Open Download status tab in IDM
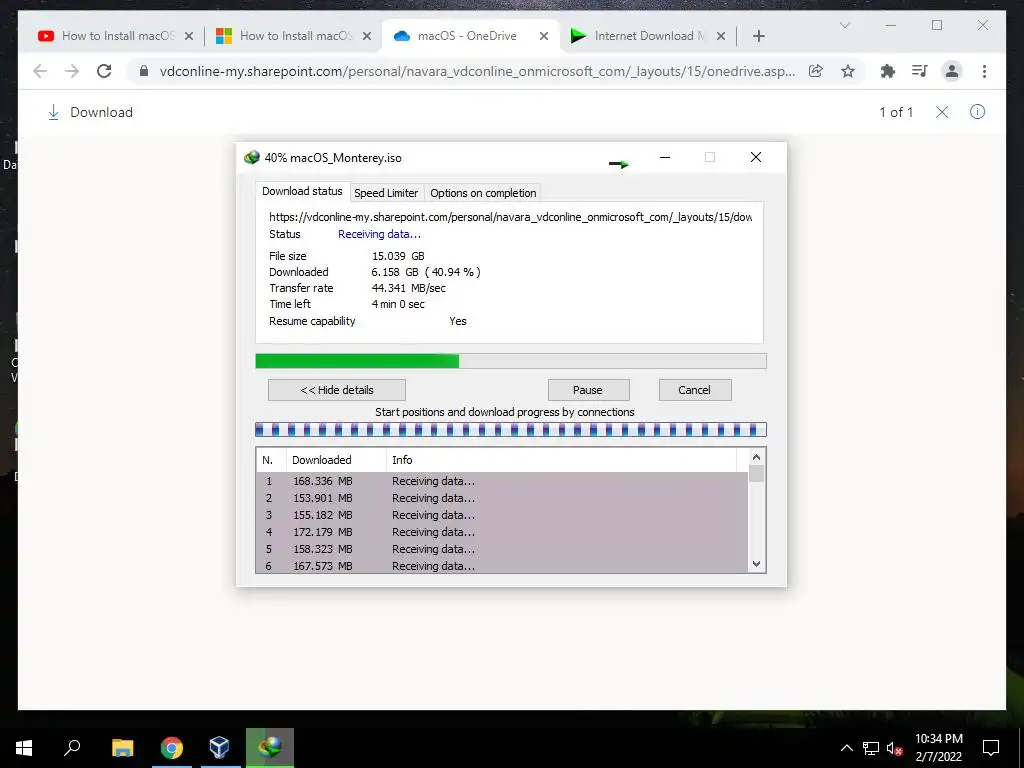 (x=302, y=191)
